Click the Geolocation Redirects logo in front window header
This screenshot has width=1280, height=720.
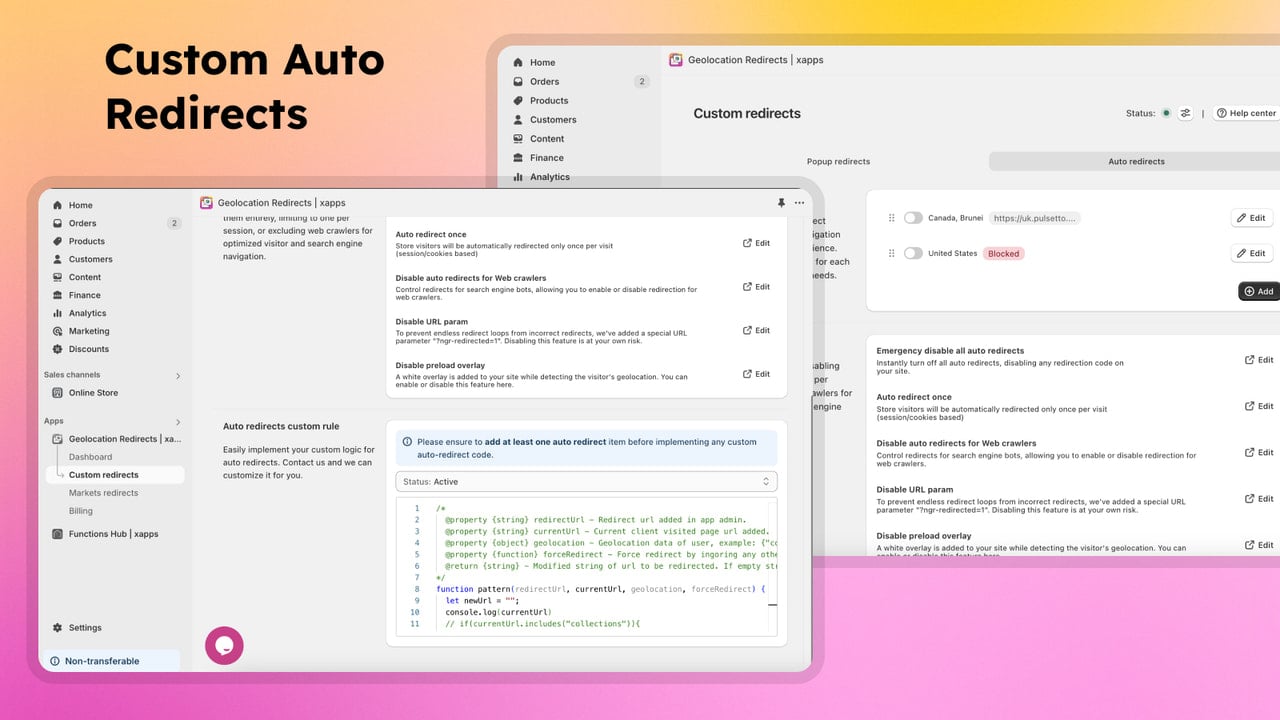coord(206,202)
